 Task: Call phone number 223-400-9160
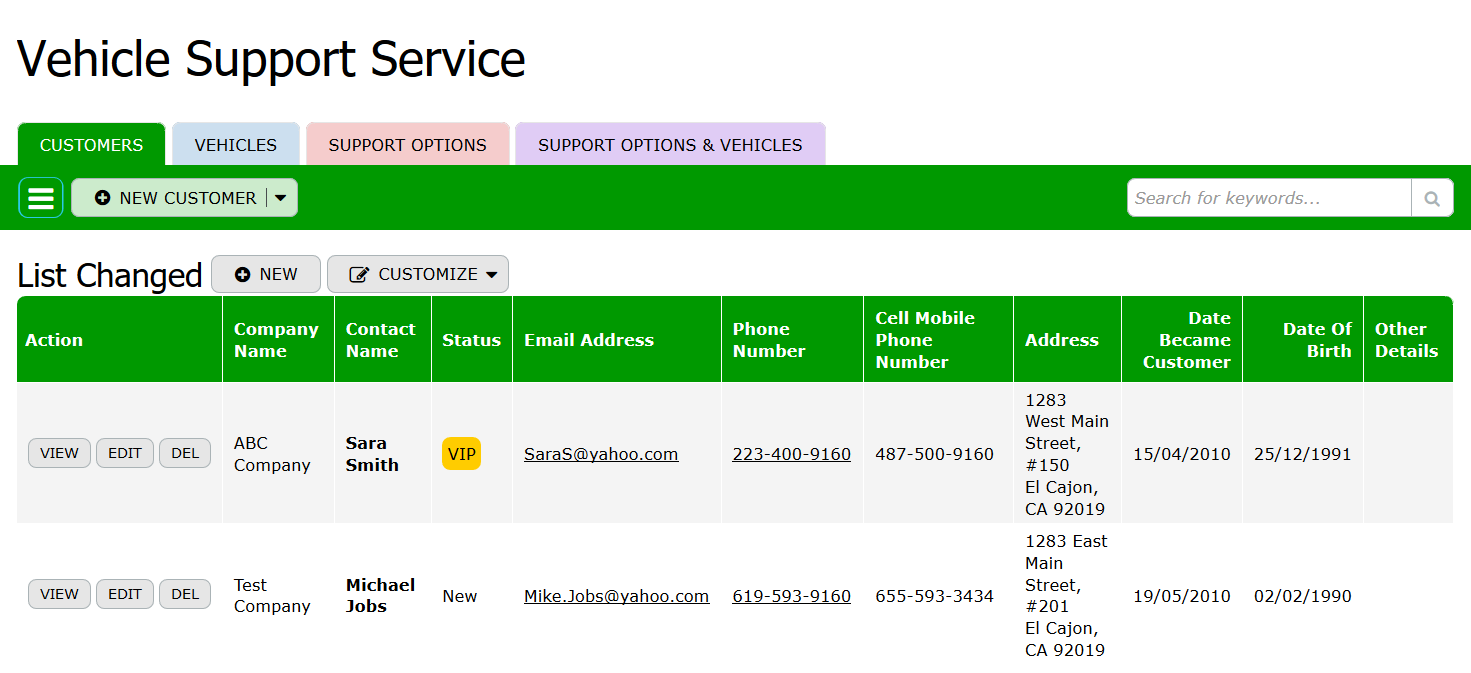(791, 454)
